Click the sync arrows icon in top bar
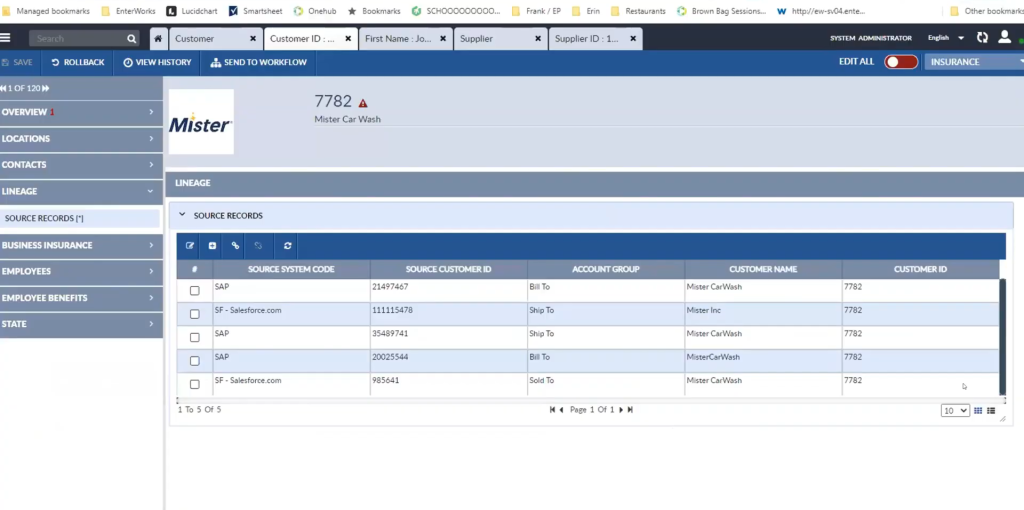 point(982,38)
